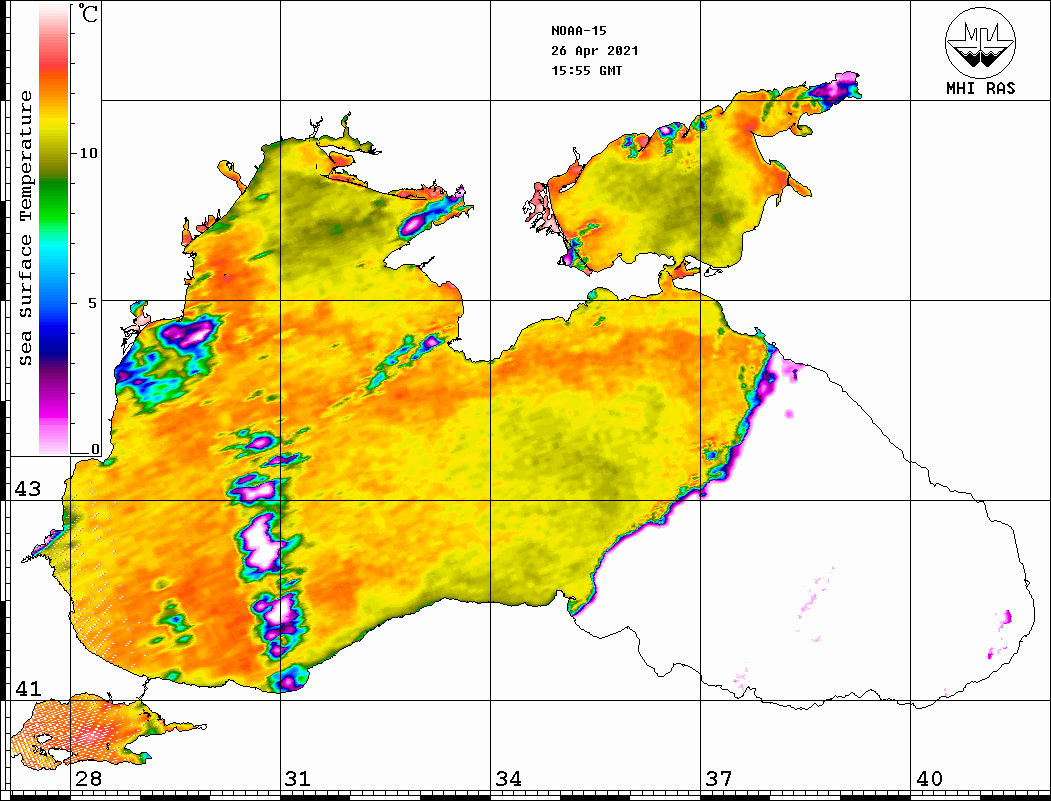Click the 'NOAA-15' satellite label
This screenshot has height=801, width=1051.
click(578, 31)
